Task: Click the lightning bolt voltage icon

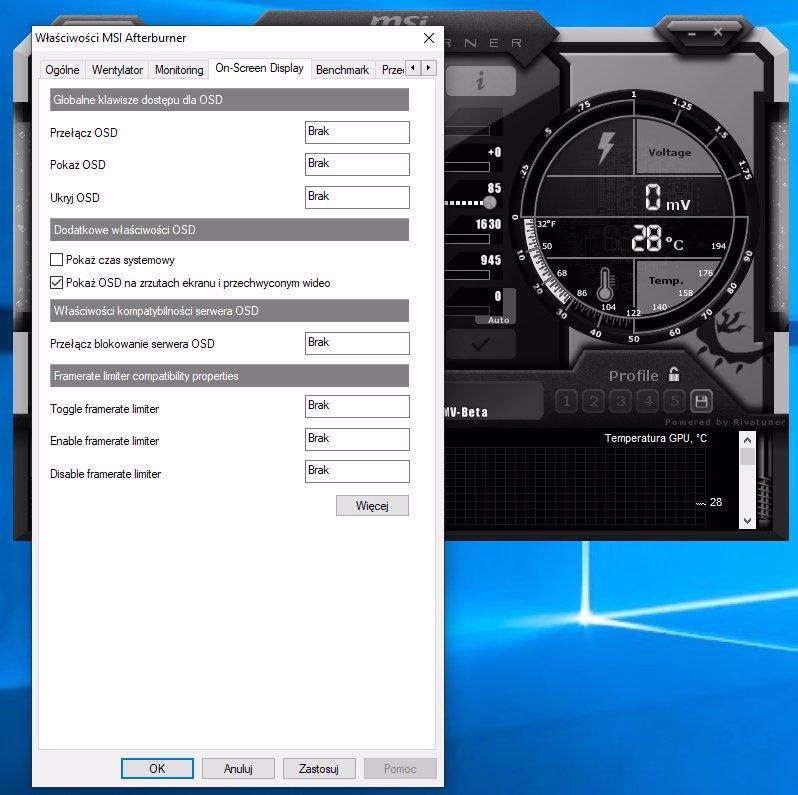Action: (x=606, y=148)
